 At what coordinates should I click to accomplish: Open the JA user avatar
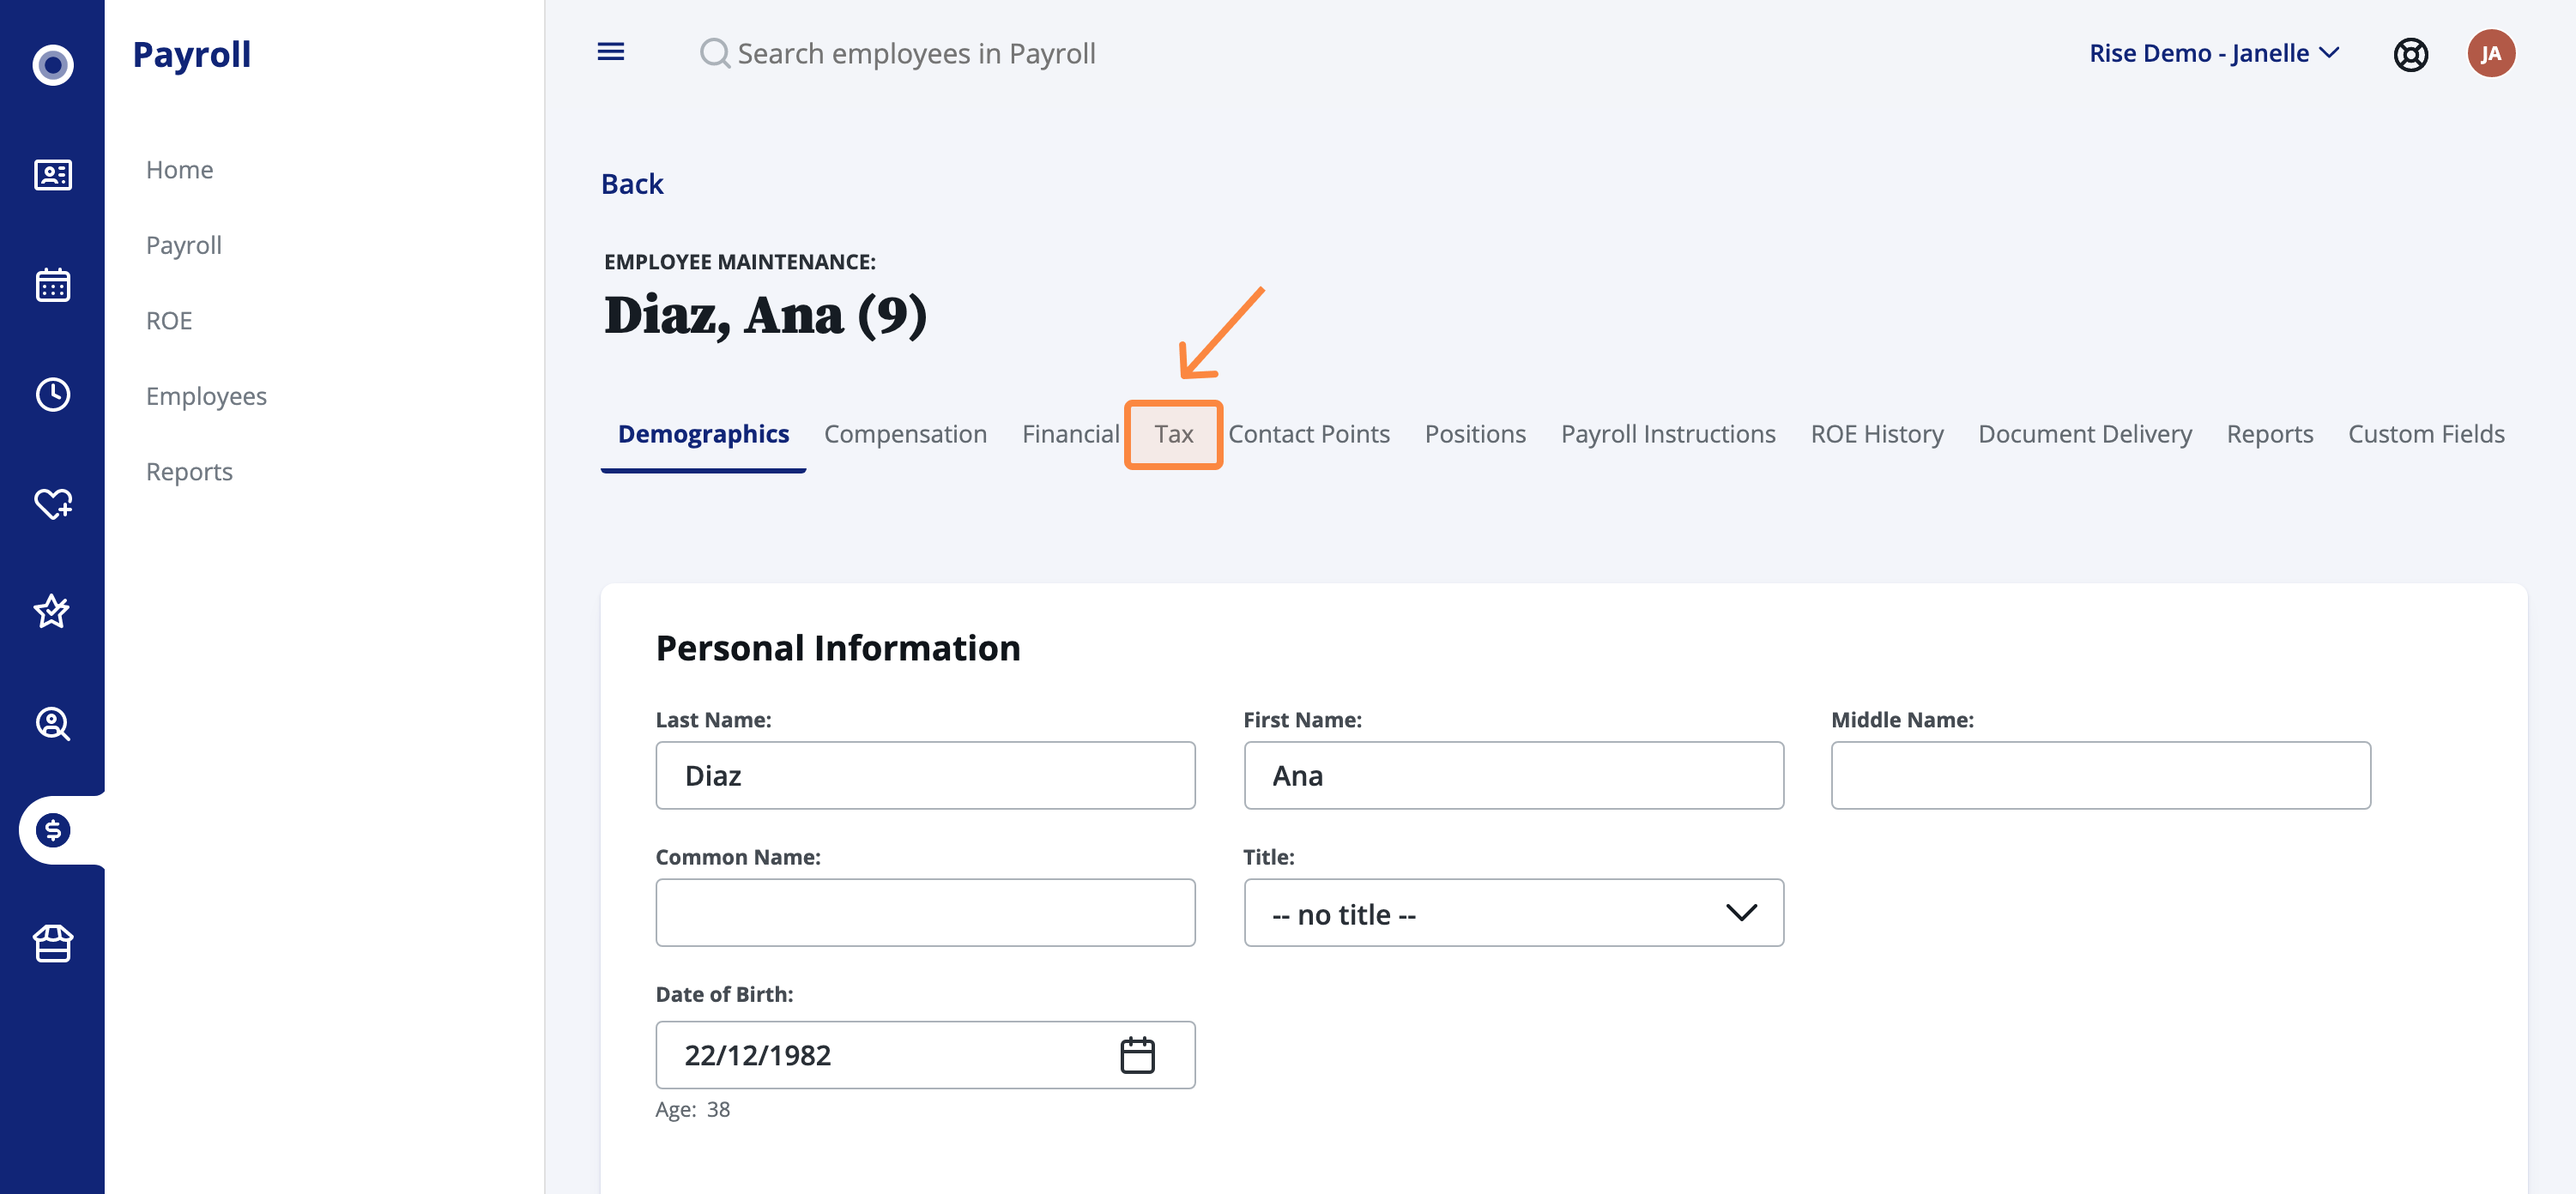pyautogui.click(x=2490, y=54)
